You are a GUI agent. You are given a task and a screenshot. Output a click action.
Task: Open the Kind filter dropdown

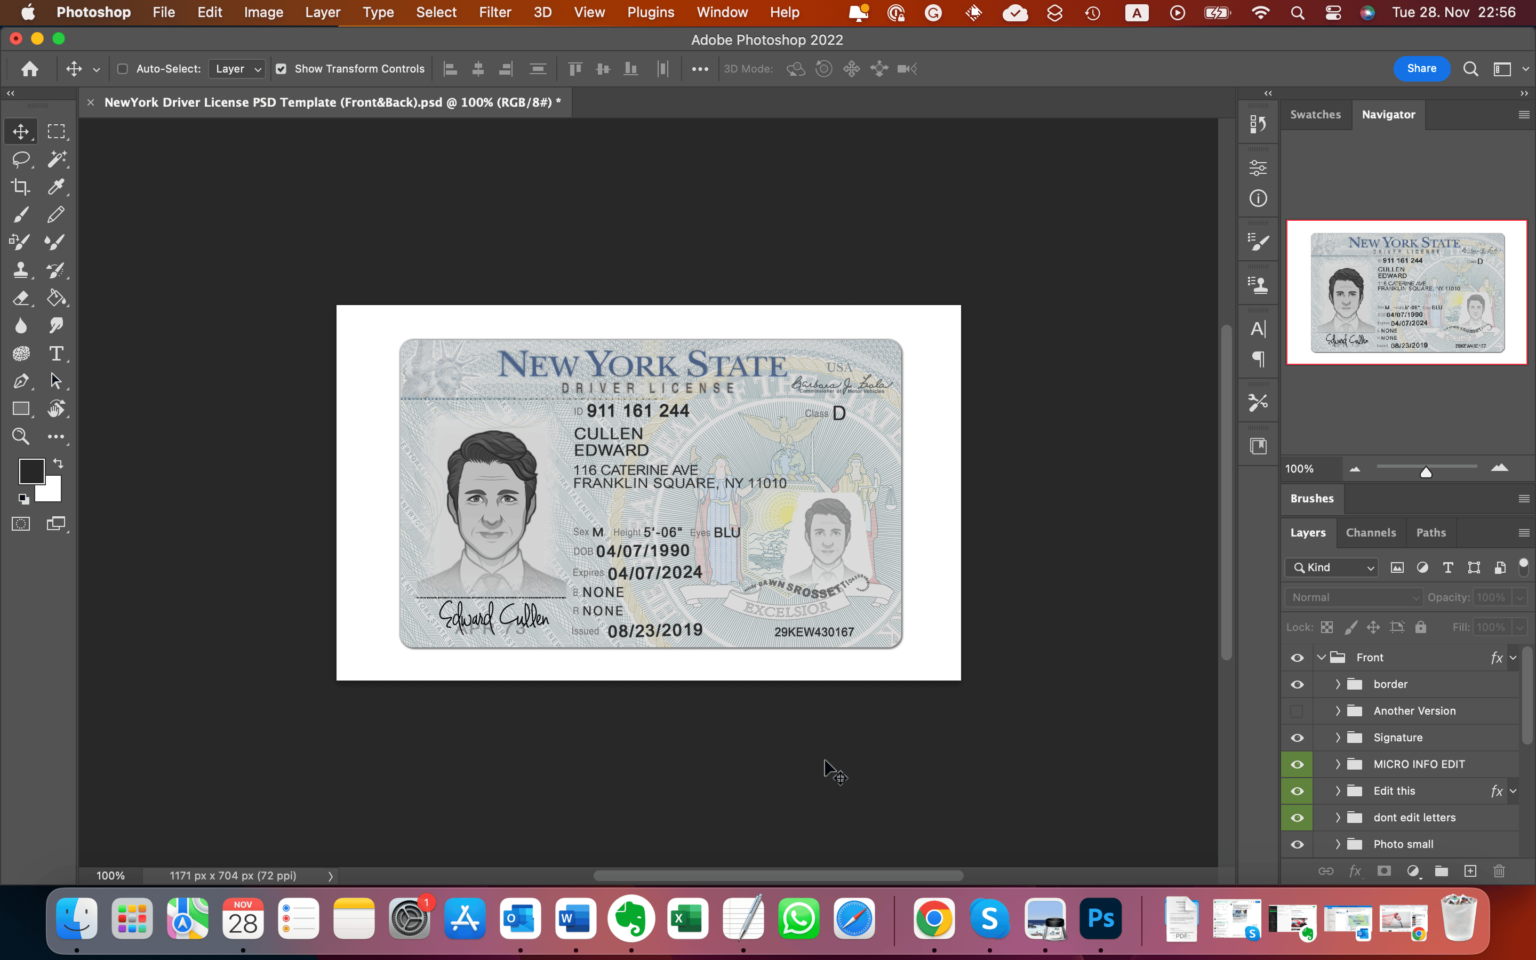[1331, 567]
